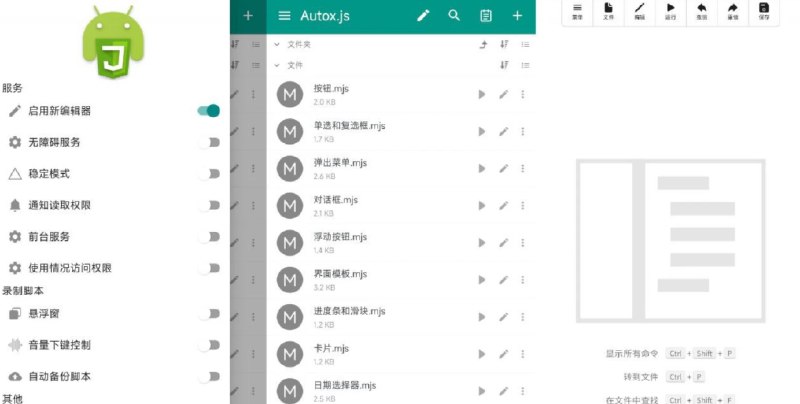Run the 界面模板.mjs script
This screenshot has width=800, height=404.
click(481, 280)
